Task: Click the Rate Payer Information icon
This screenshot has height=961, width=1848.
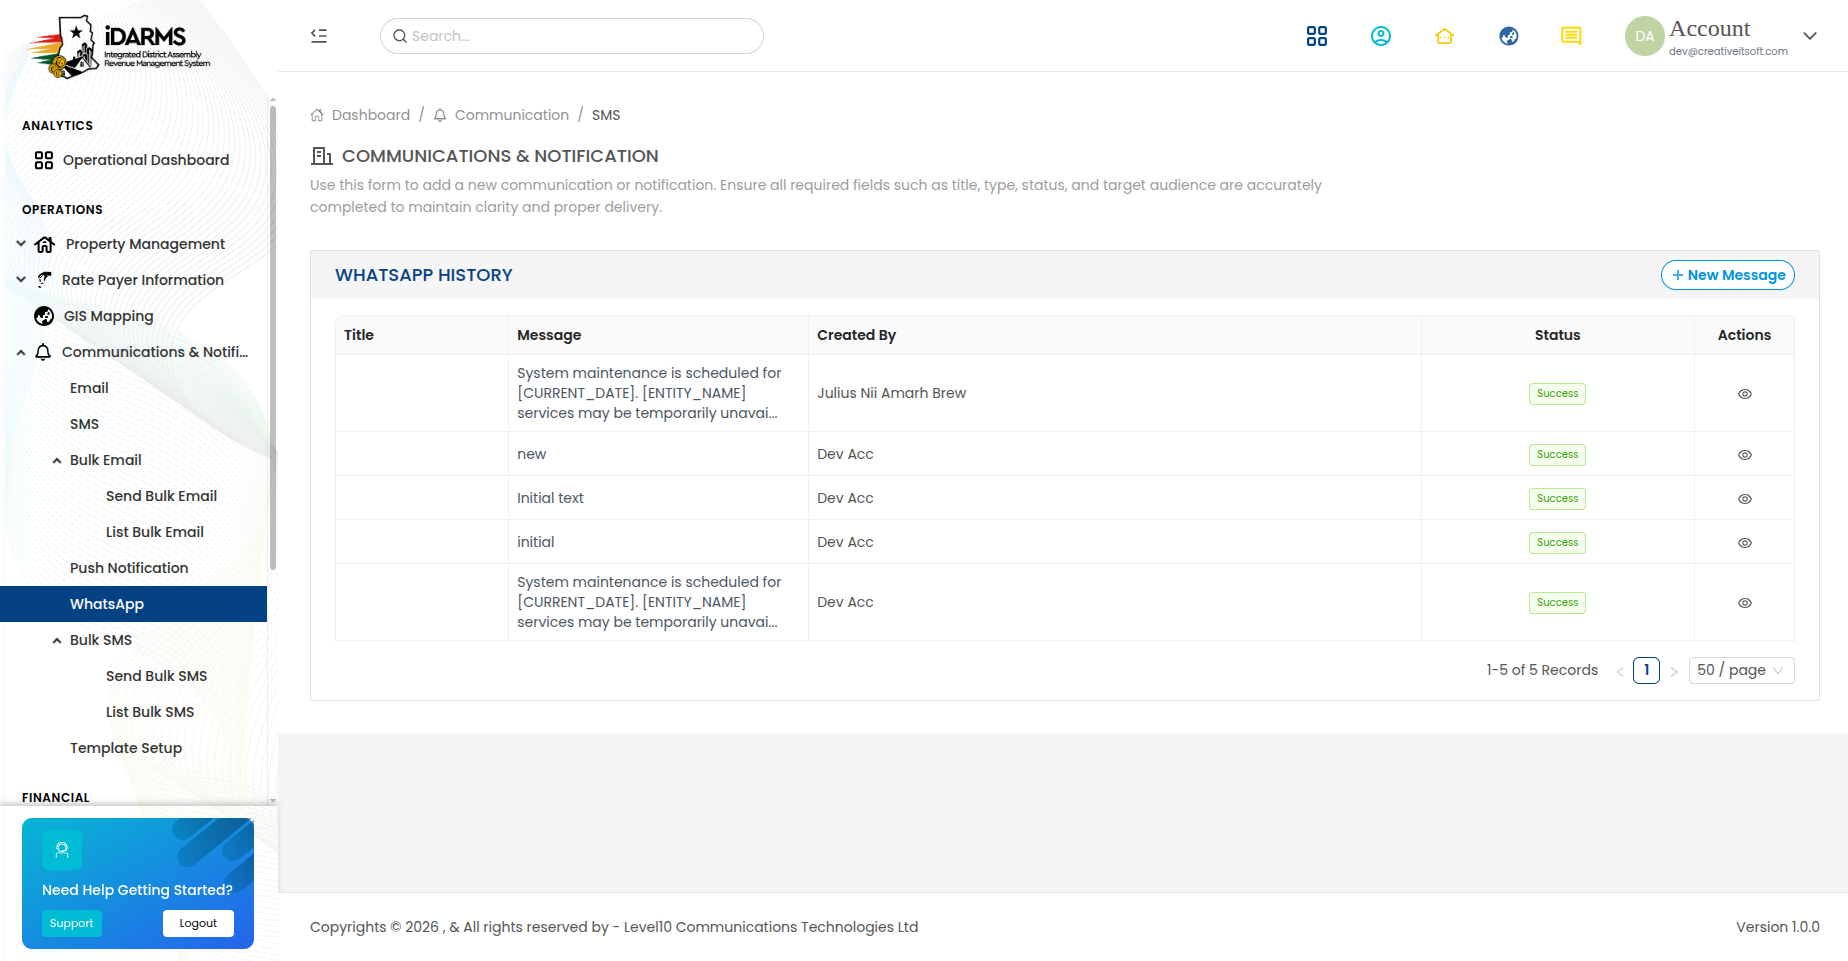Action: pyautogui.click(x=44, y=280)
